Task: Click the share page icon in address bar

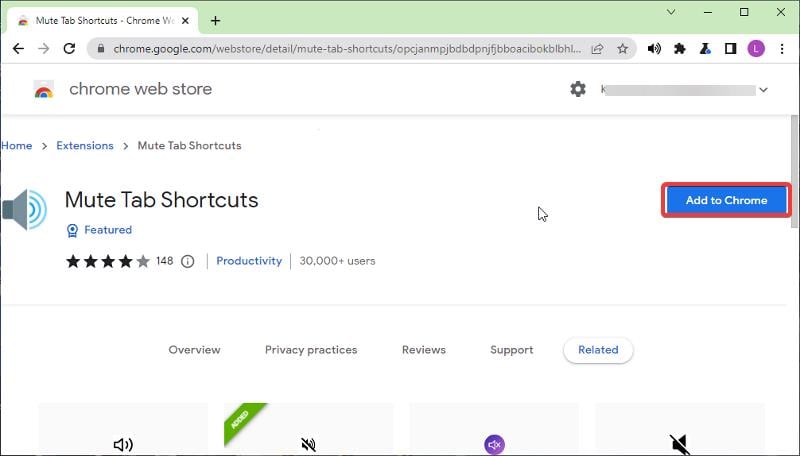Action: tap(597, 49)
